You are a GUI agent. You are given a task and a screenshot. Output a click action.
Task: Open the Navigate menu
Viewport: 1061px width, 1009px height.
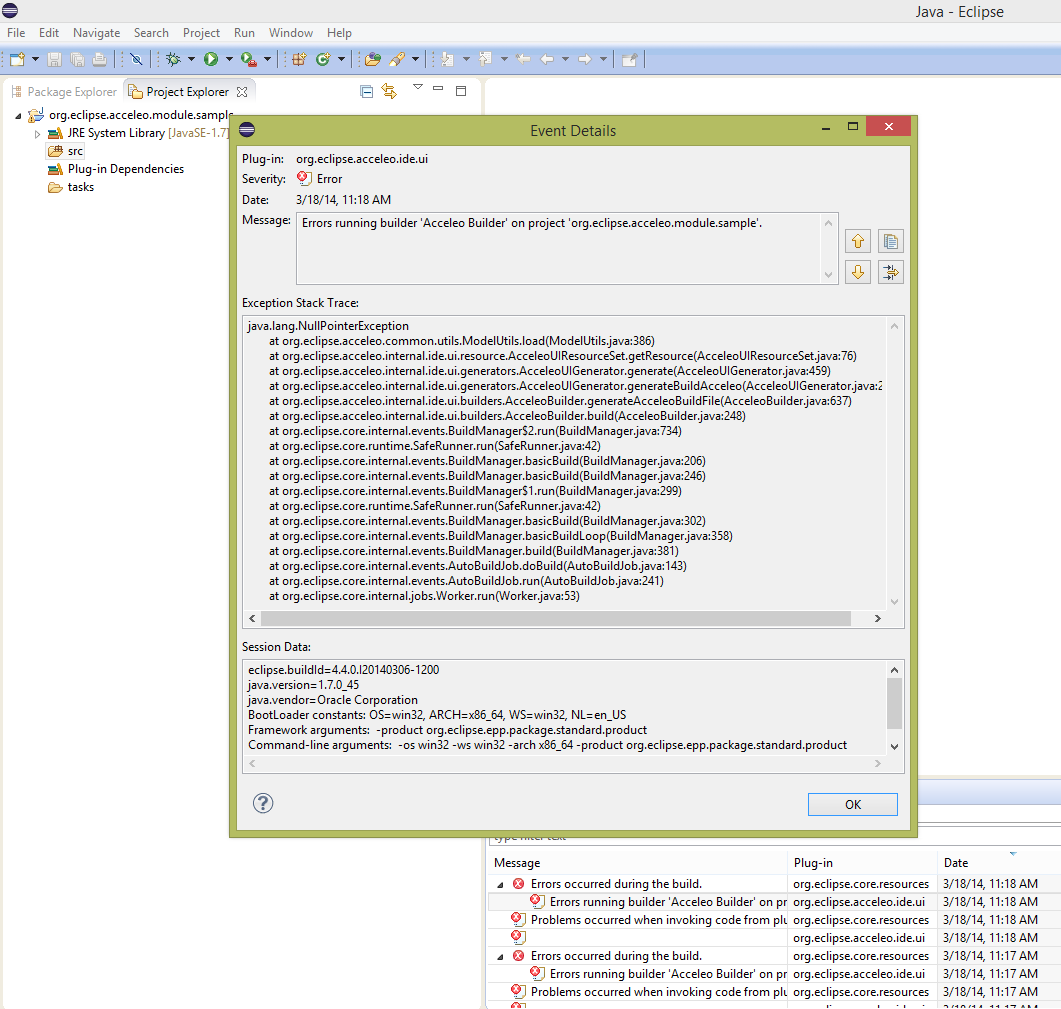pyautogui.click(x=96, y=32)
